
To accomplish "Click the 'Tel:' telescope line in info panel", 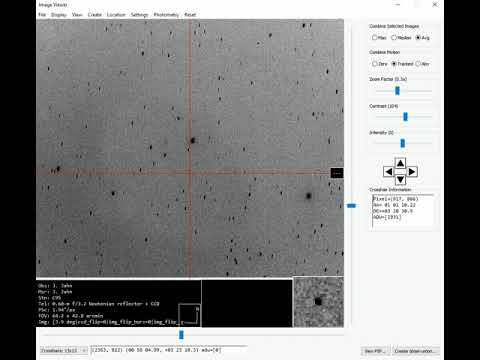I will click(x=99, y=304).
